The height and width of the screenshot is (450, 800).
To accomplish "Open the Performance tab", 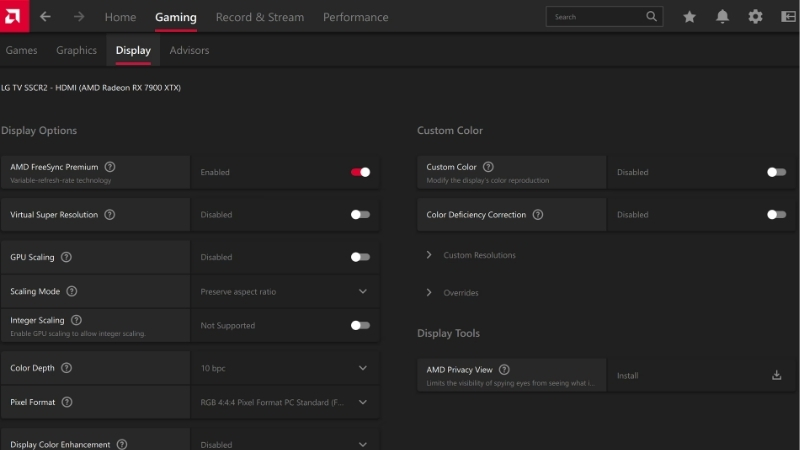I will tap(356, 17).
